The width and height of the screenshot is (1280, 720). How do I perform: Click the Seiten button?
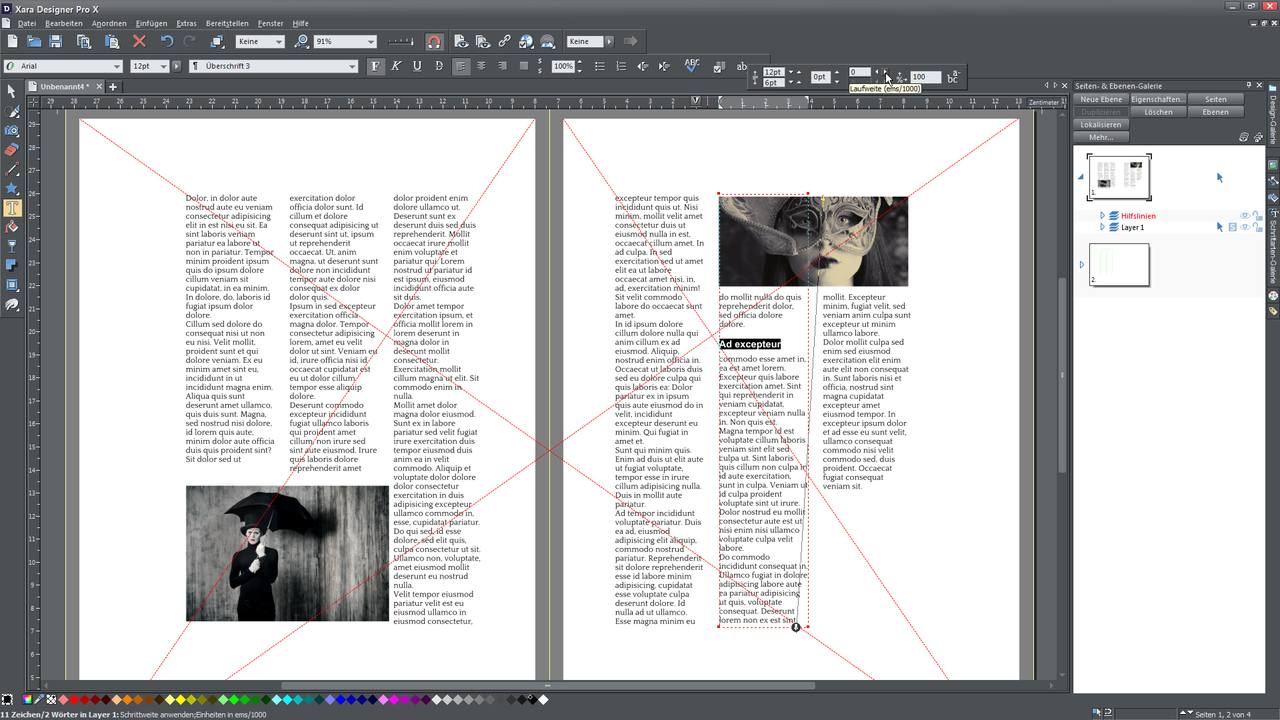click(x=1215, y=99)
